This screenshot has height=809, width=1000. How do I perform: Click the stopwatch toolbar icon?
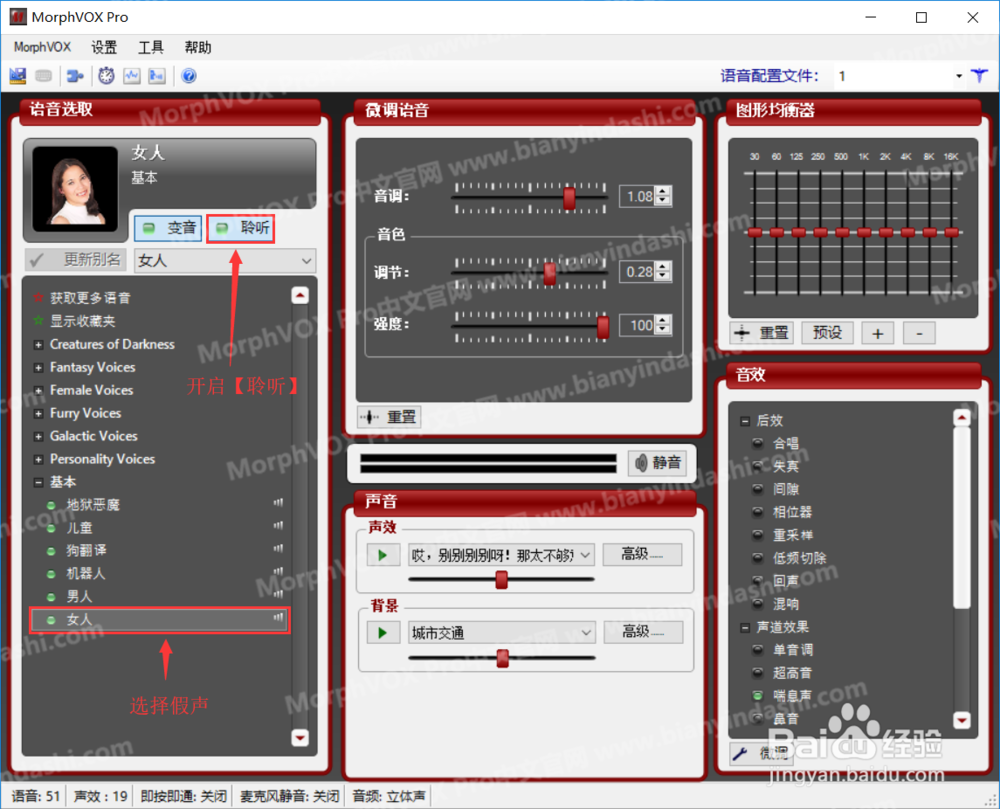pos(106,76)
